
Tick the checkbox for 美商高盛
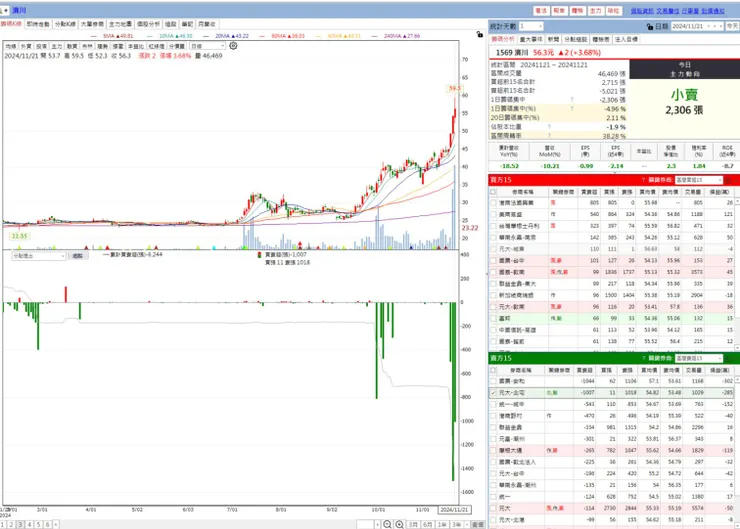493,214
